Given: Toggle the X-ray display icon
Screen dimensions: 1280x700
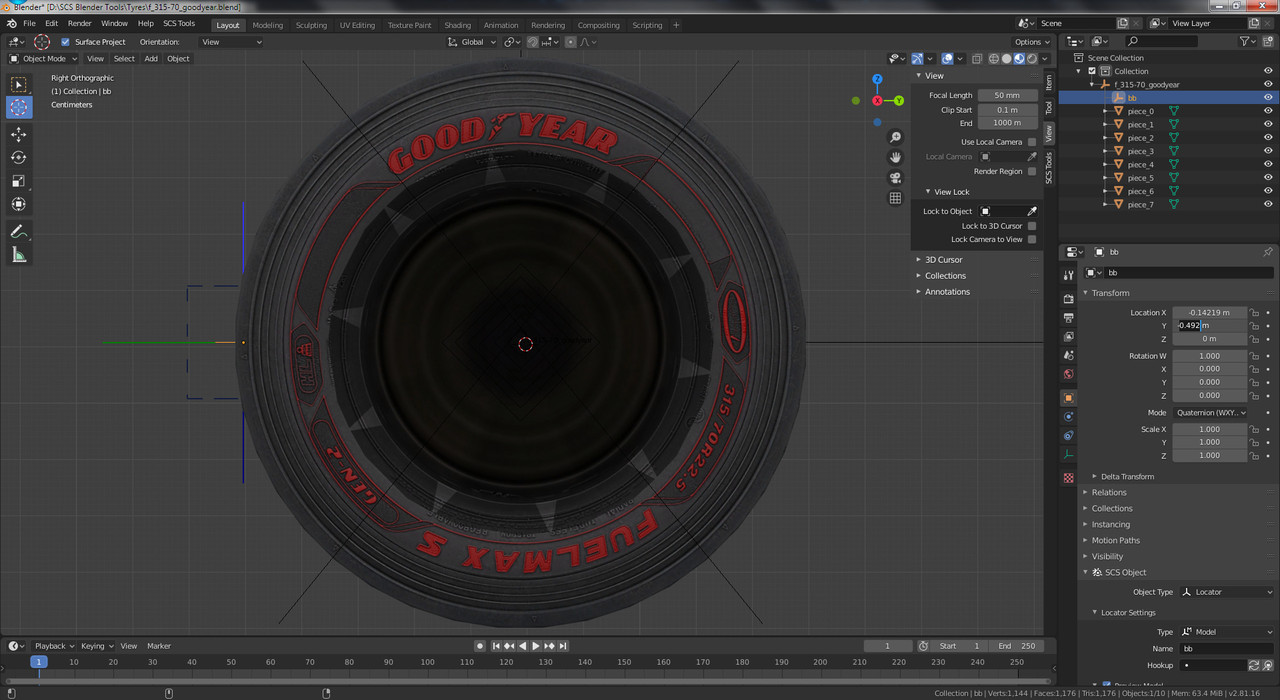Looking at the screenshot, I should point(977,58).
